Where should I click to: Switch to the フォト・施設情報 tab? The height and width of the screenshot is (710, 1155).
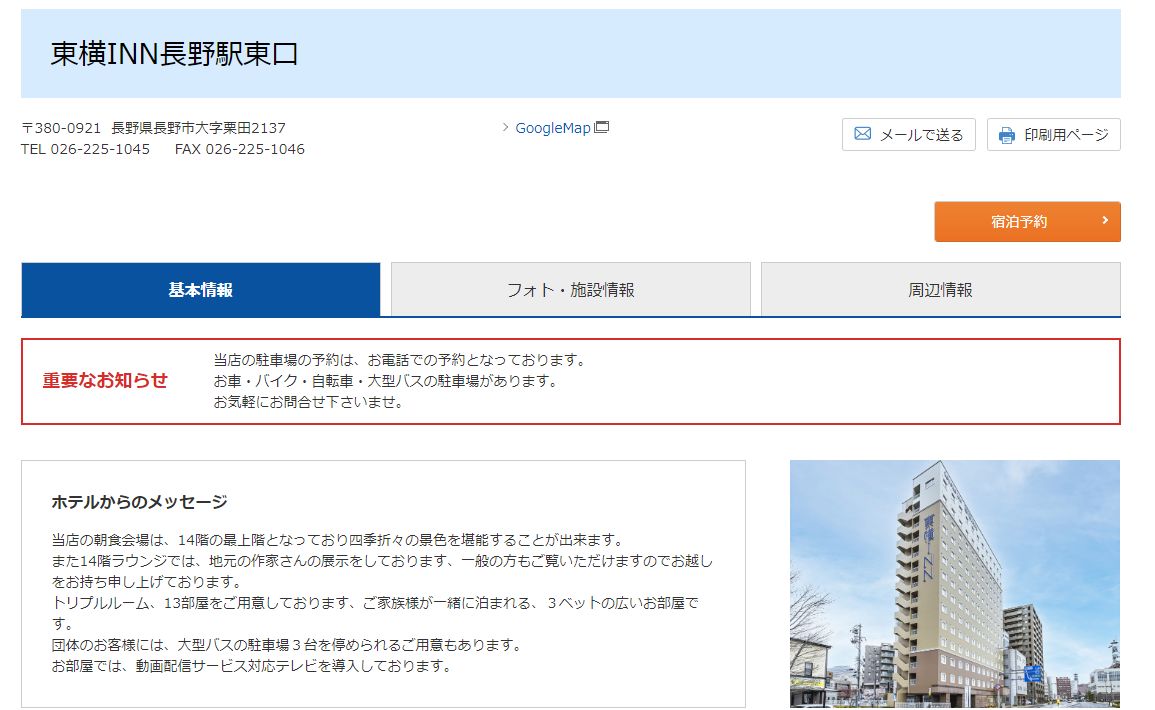[570, 290]
